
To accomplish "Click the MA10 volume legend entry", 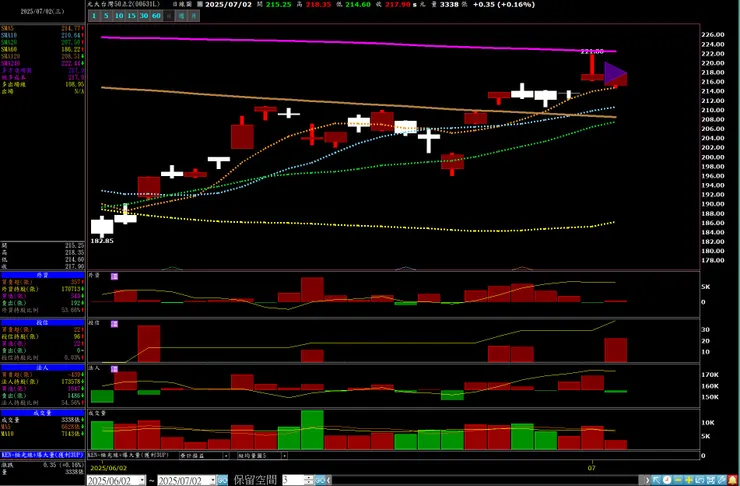I will click(x=42, y=434).
